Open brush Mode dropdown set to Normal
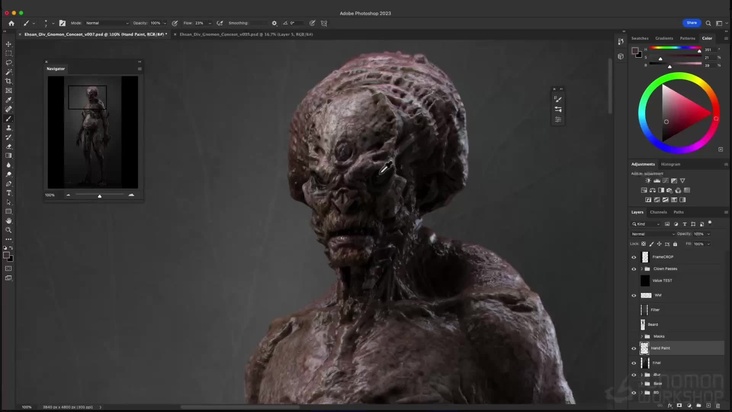This screenshot has height=412, width=732. coord(106,23)
